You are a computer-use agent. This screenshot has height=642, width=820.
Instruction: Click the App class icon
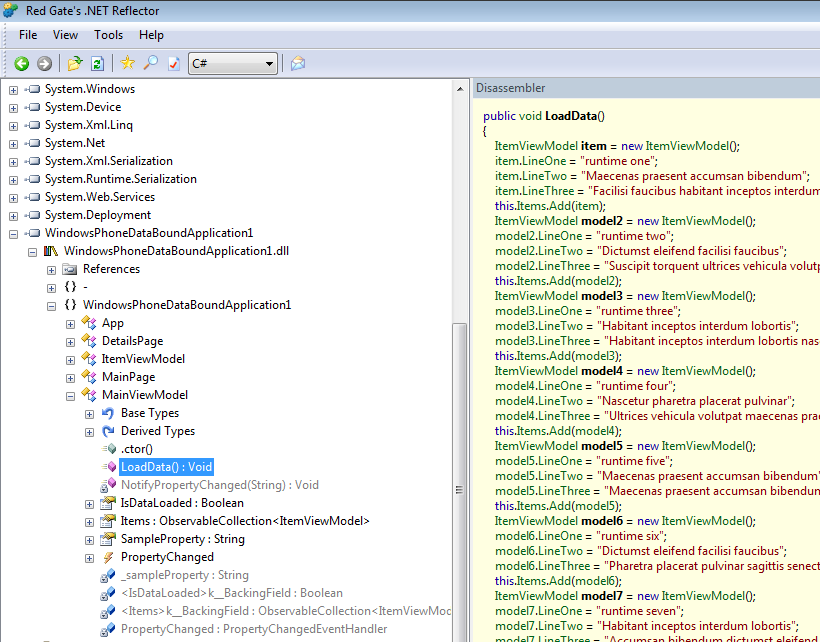coord(89,323)
